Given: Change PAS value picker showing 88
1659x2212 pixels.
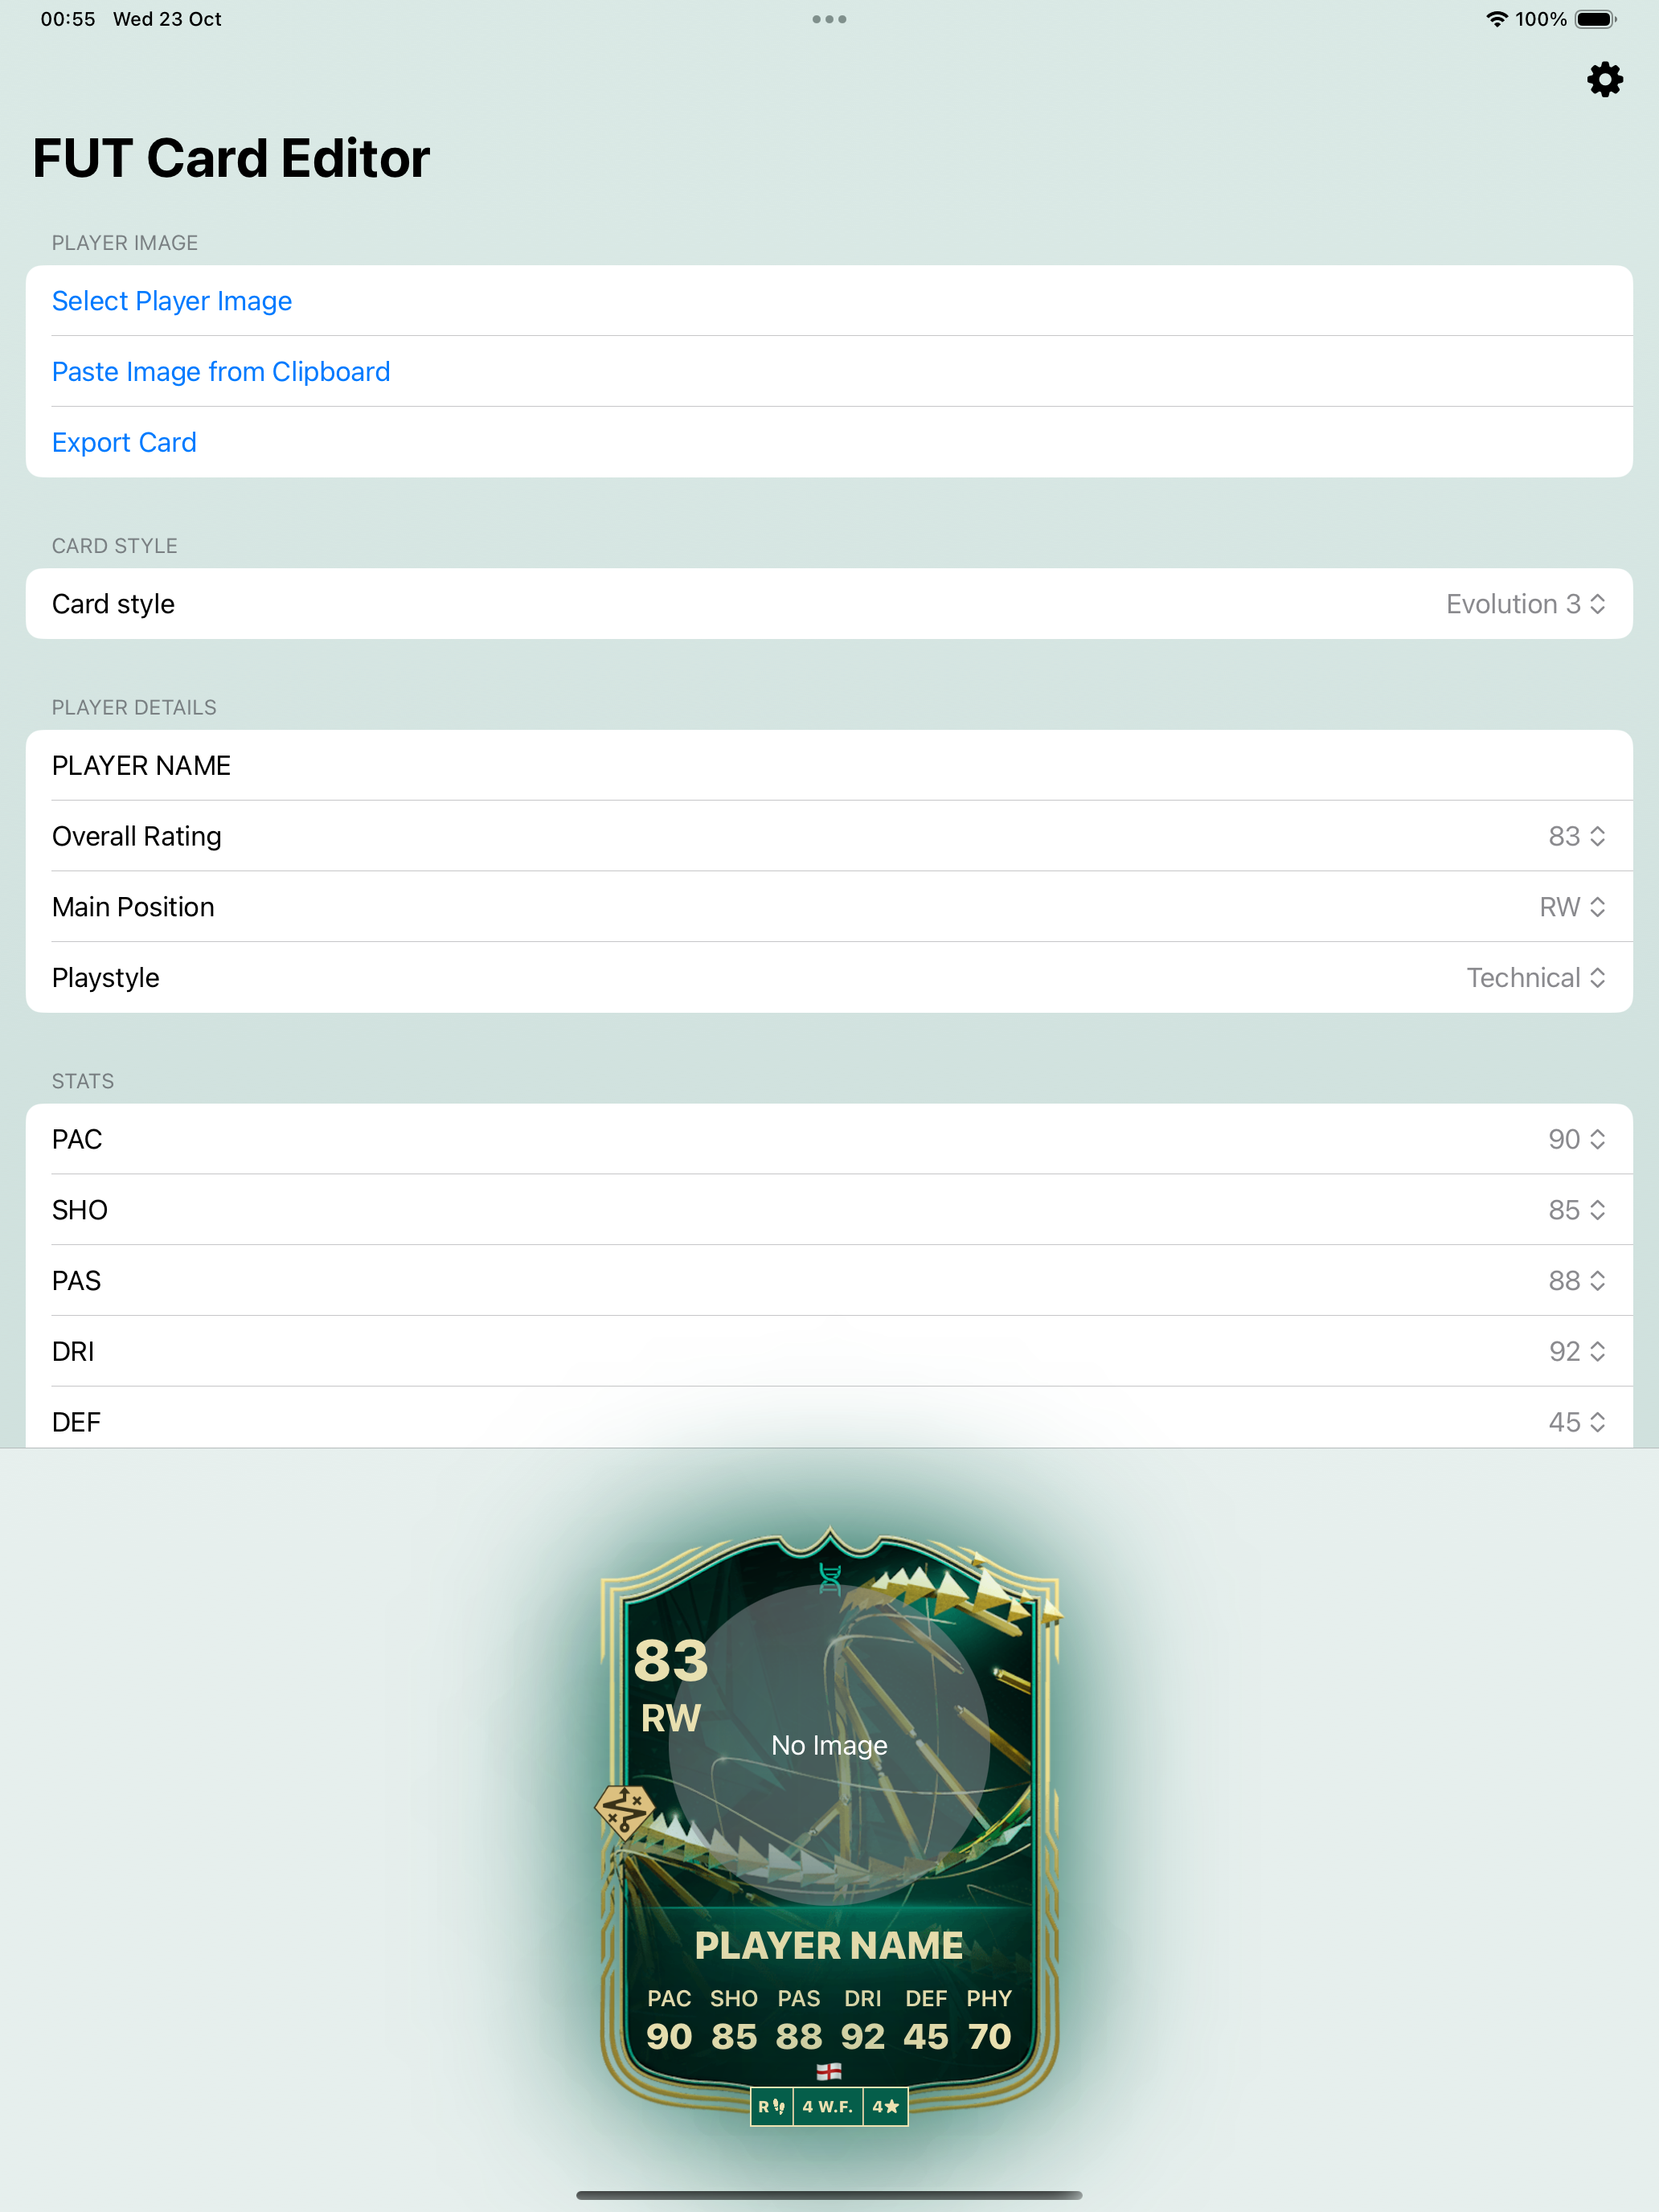Looking at the screenshot, I should 829,1281.
